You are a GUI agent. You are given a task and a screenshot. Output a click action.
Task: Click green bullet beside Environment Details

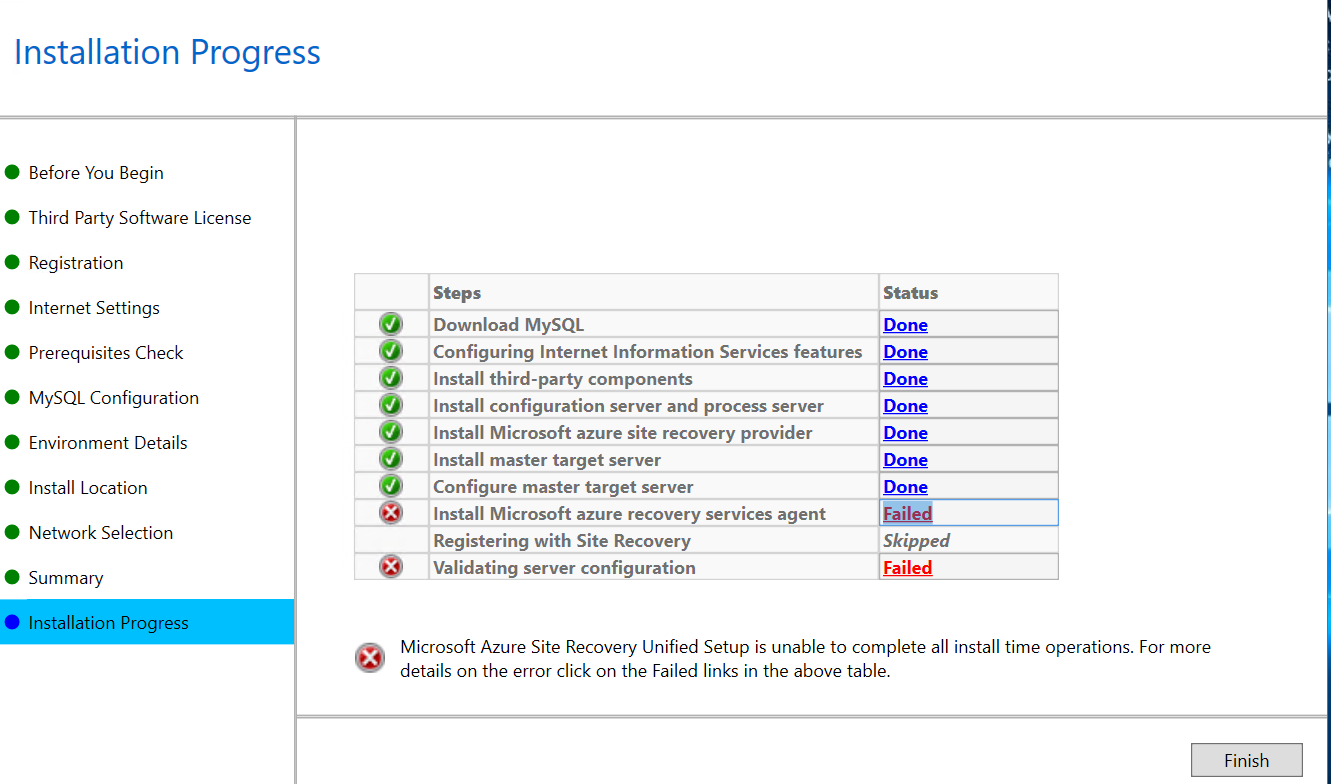[x=12, y=442]
